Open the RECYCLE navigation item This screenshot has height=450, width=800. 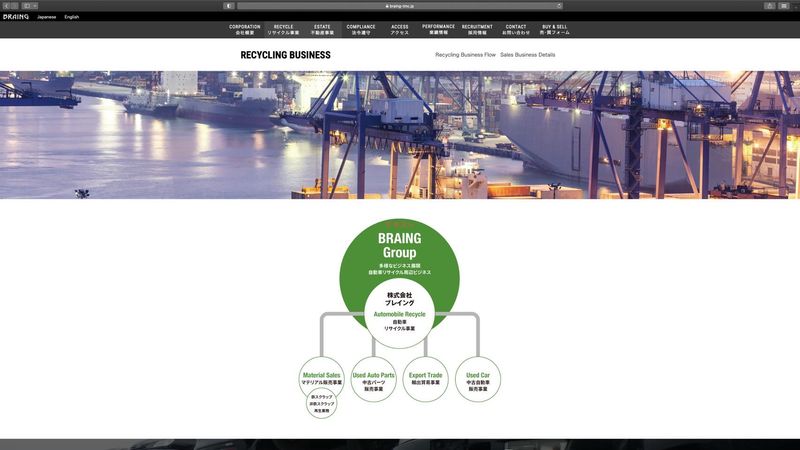(283, 30)
